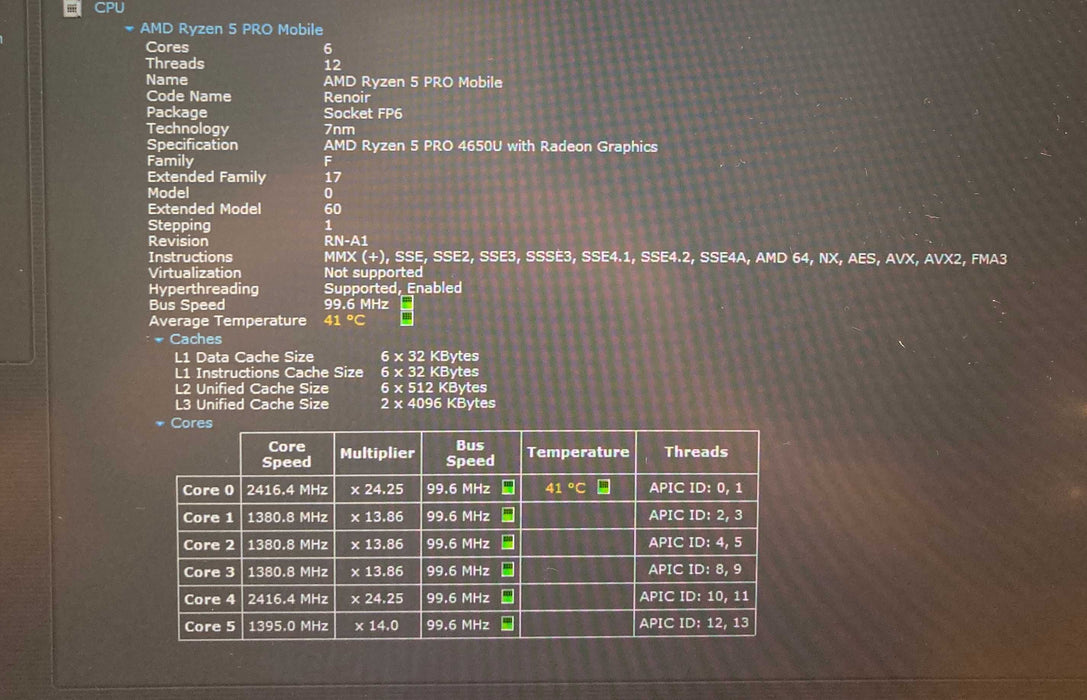Collapse the AMD Ryzen 5 PRO Mobile node

pyautogui.click(x=129, y=29)
